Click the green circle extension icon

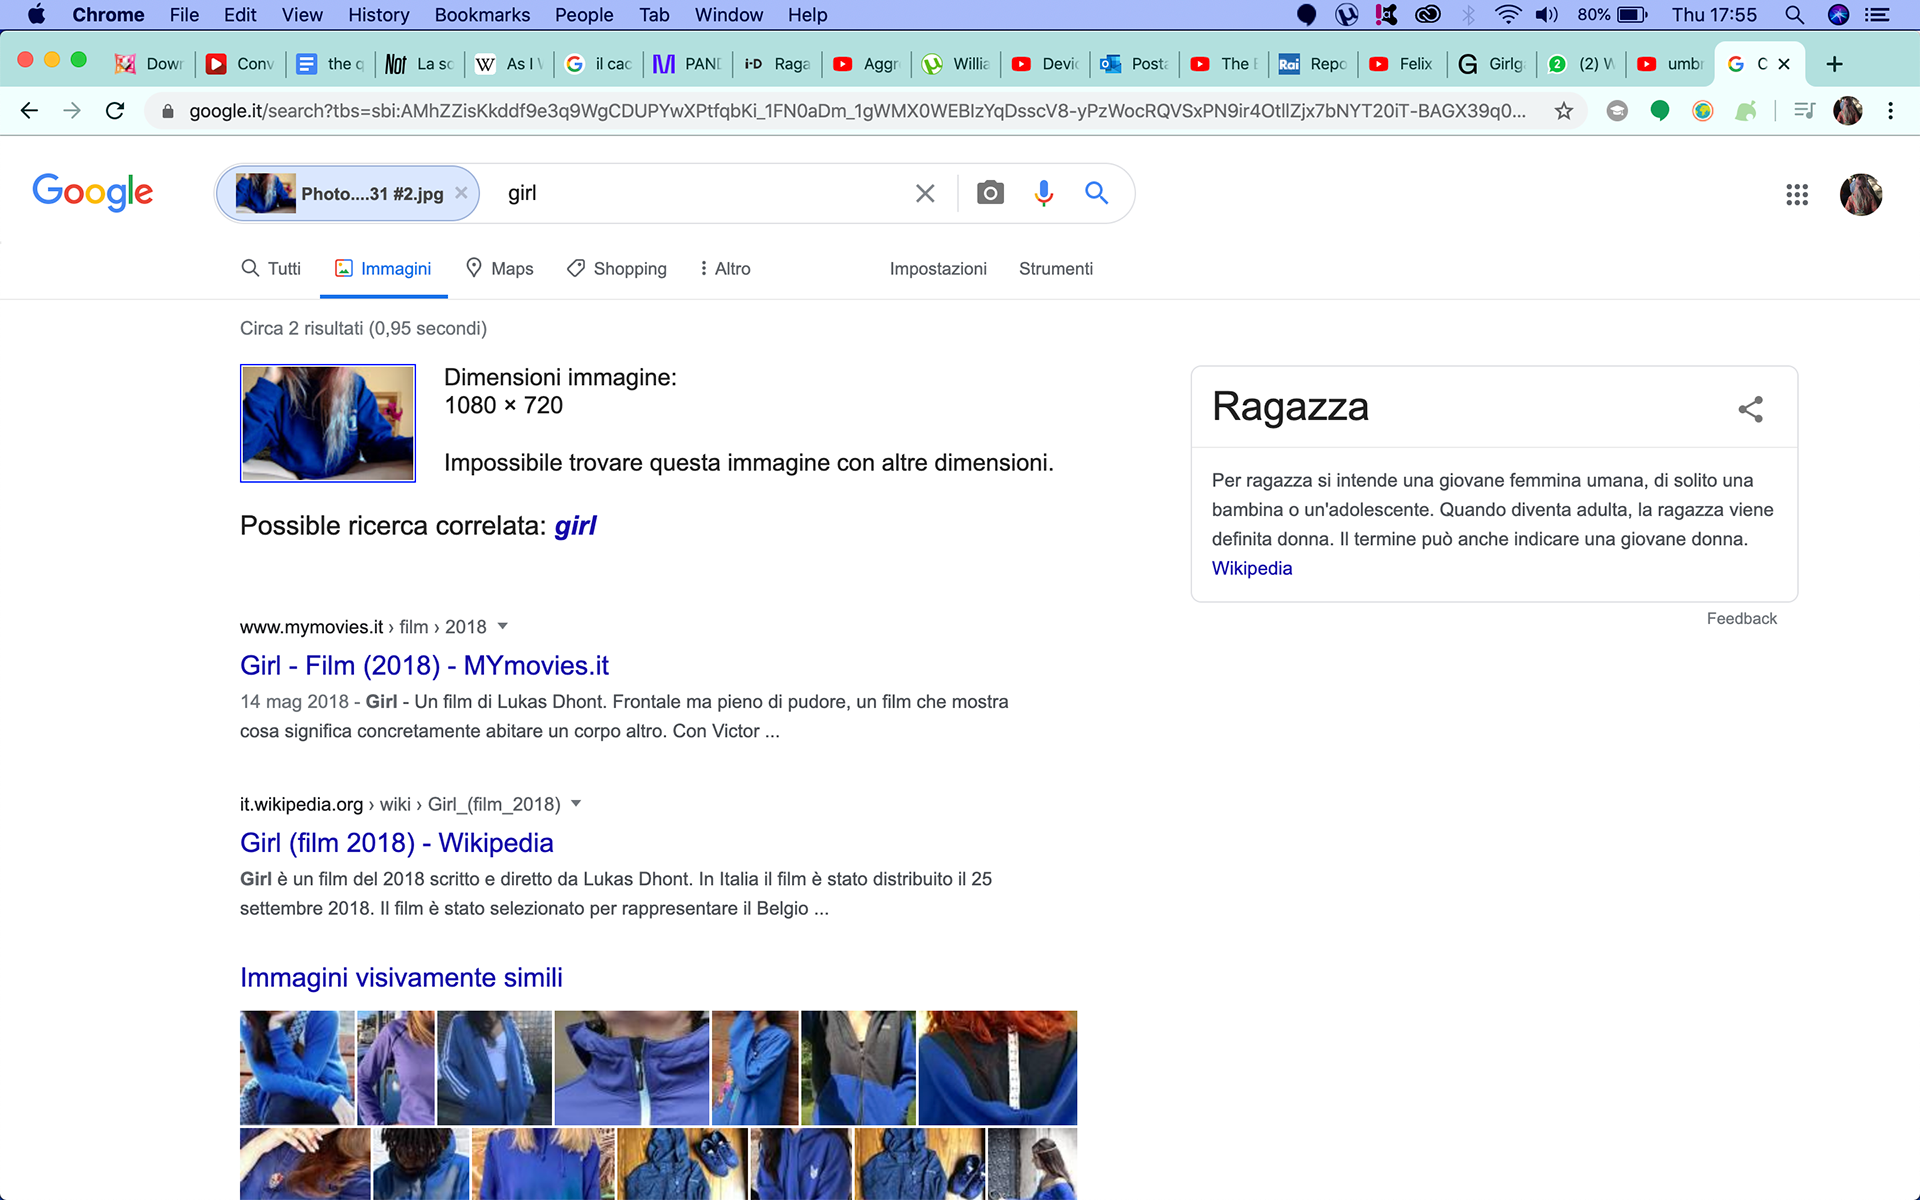pos(1660,111)
